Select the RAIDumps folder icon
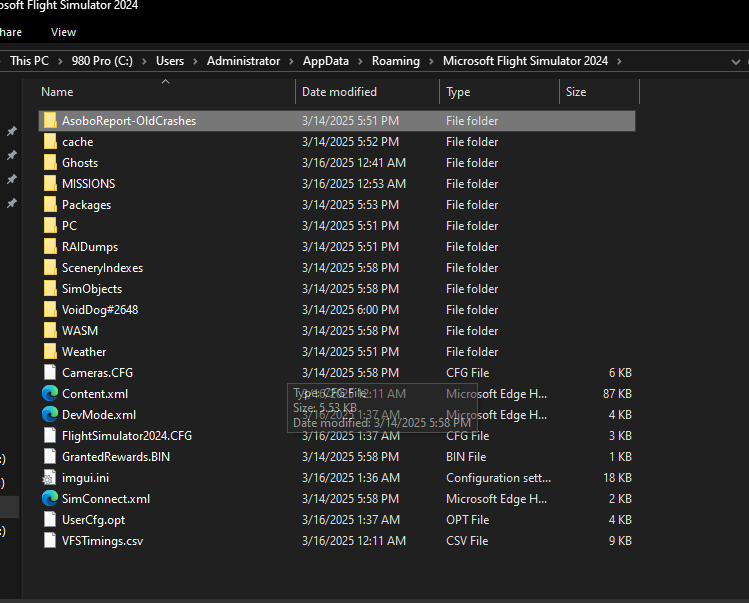 pyautogui.click(x=50, y=247)
